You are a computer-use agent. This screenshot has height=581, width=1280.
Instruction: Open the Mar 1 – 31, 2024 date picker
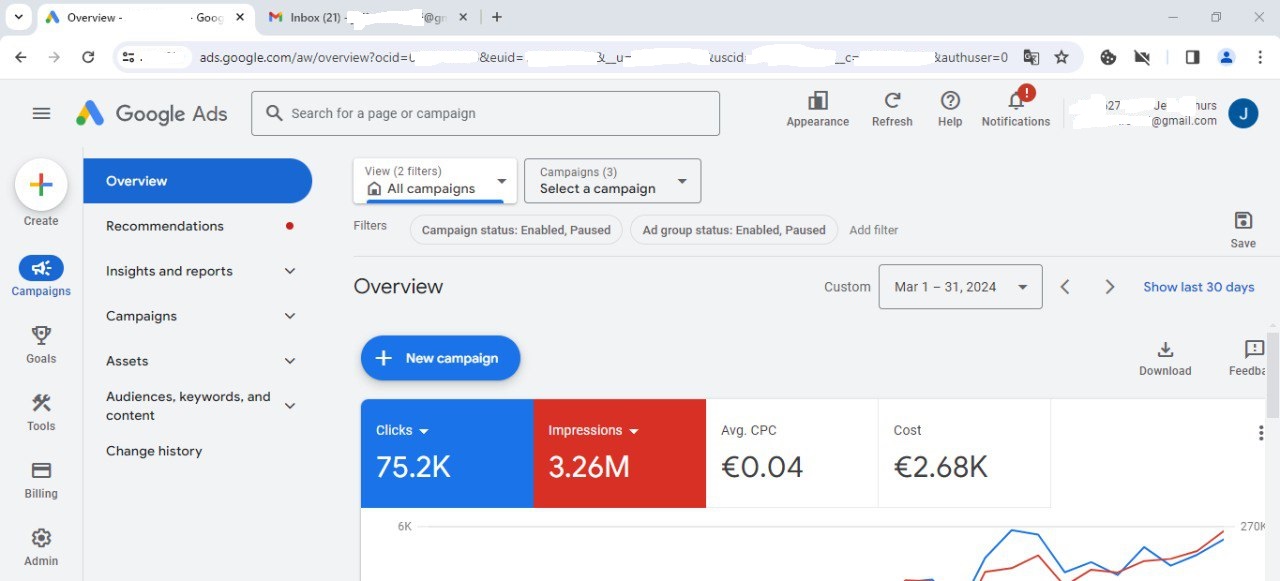[960, 287]
